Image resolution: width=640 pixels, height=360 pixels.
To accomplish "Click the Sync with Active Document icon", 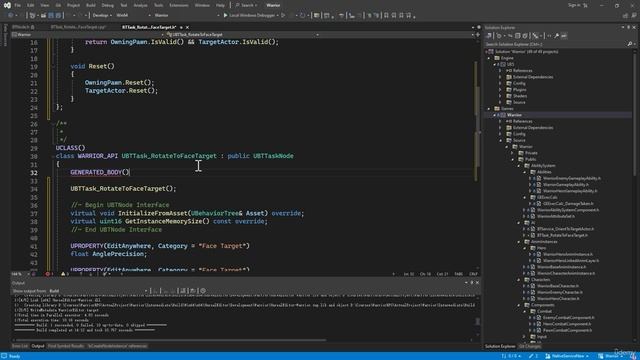I will pyautogui.click(x=510, y=36).
